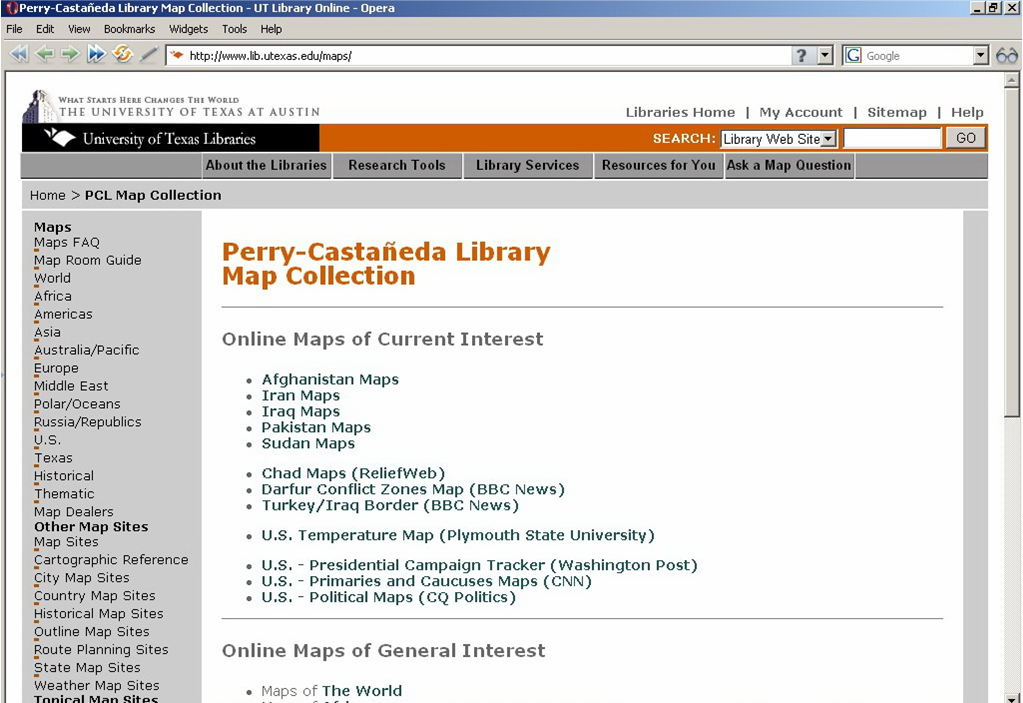Click the Rewind navigation button
1023x703 pixels.
18,55
